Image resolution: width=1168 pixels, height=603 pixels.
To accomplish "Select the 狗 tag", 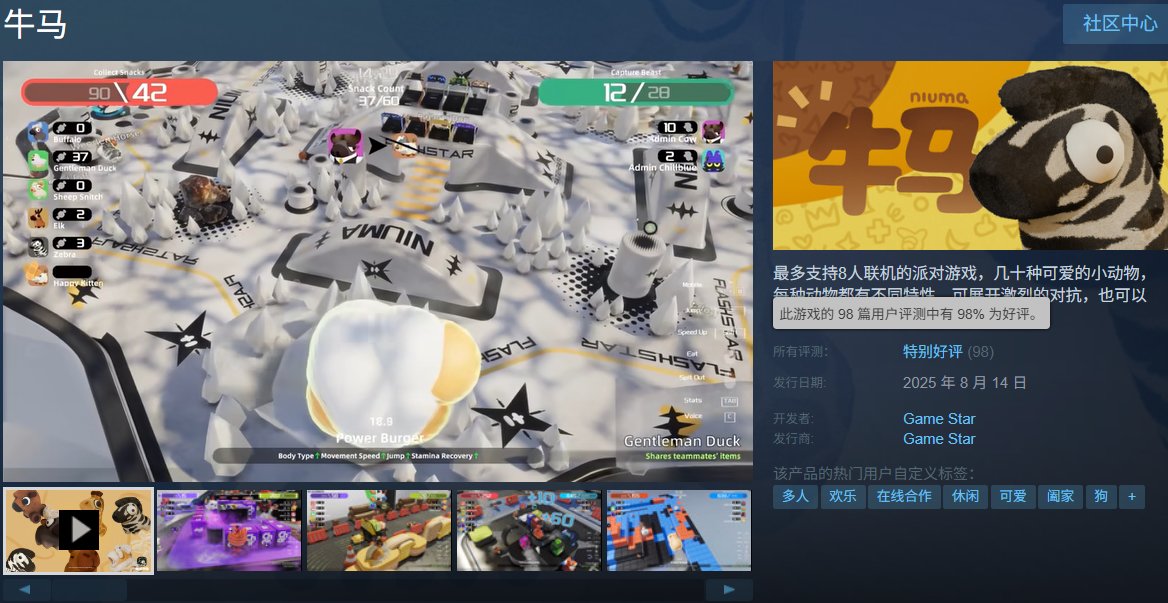I will tap(1101, 497).
